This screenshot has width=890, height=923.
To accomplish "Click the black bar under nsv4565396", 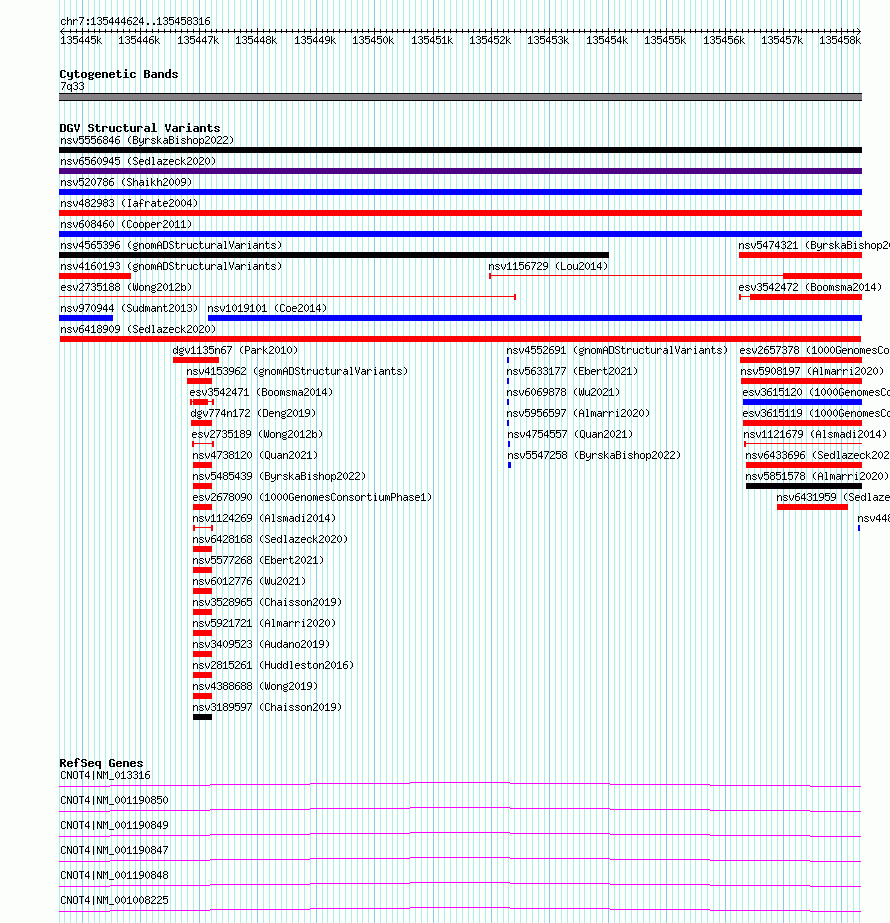I will [x=334, y=255].
